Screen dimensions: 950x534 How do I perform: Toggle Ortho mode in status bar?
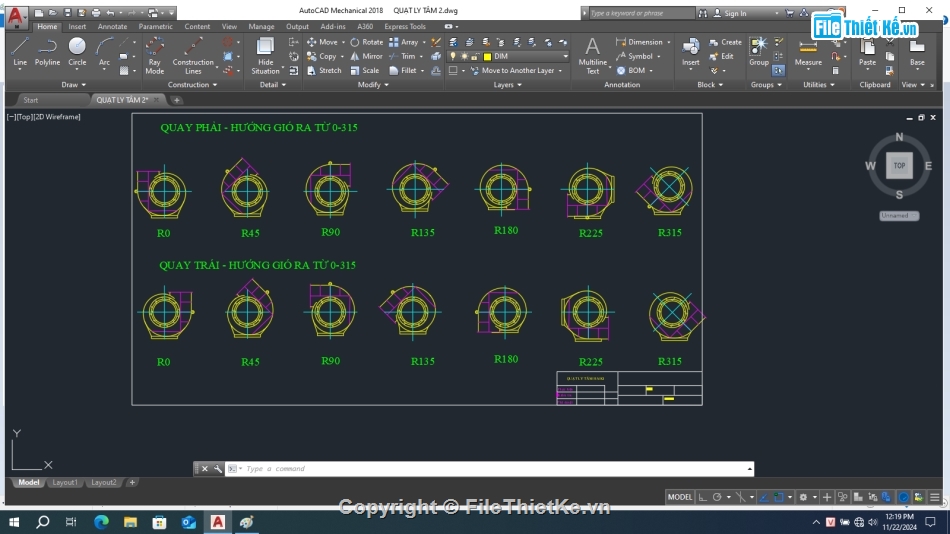[x=702, y=497]
